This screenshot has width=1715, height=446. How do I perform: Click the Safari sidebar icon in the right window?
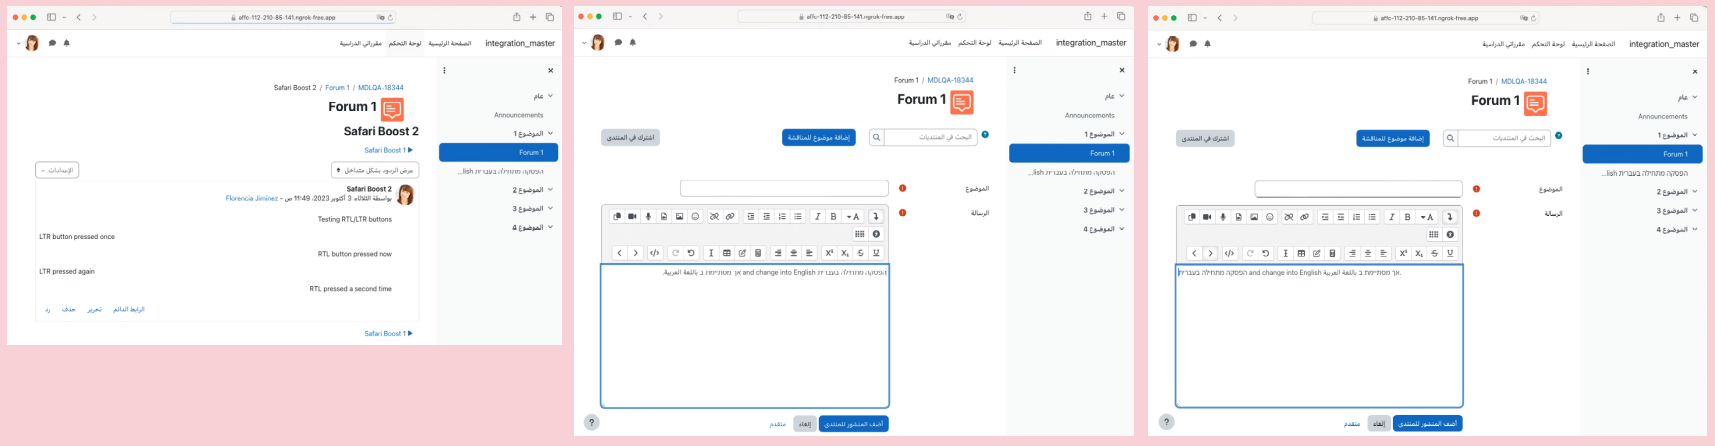(x=1192, y=17)
